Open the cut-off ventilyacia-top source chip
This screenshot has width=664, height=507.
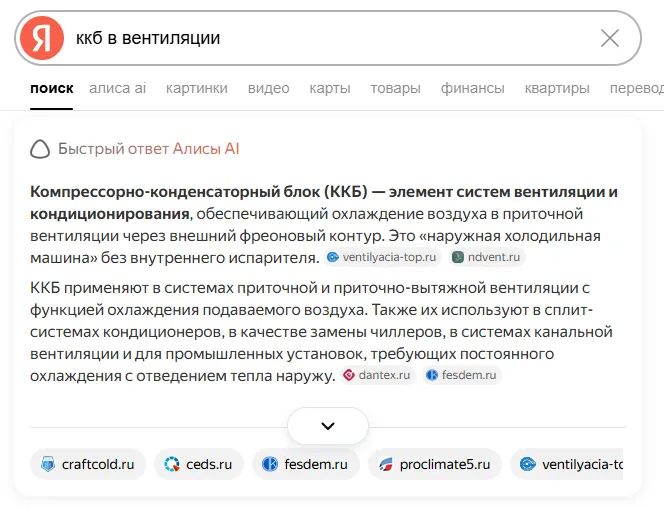pos(567,464)
